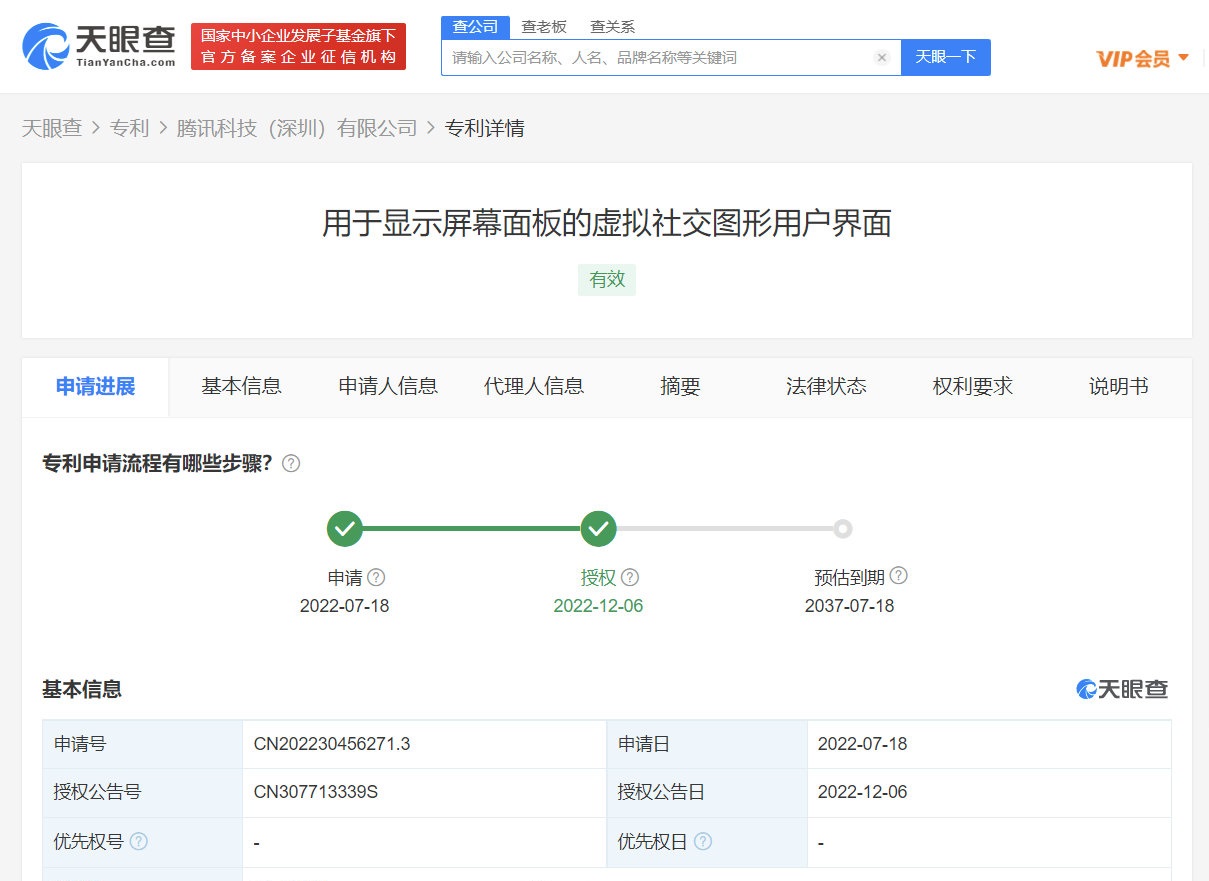
Task: Select the 查老板 search mode
Action: (x=544, y=27)
